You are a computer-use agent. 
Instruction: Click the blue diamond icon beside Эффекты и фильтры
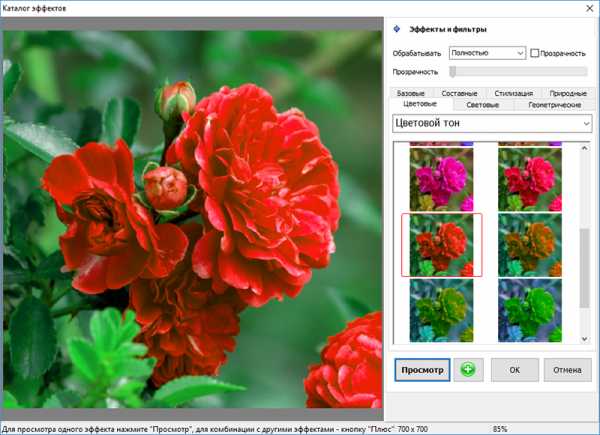[397, 29]
